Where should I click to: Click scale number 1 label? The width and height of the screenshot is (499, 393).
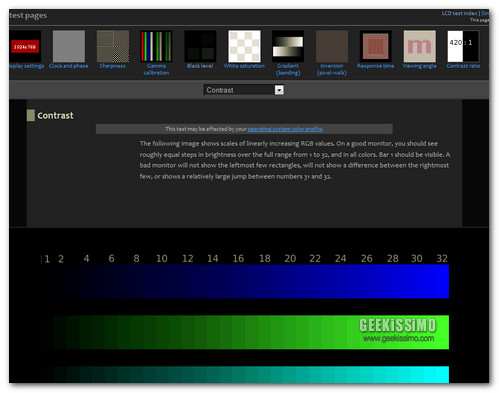coord(47,259)
